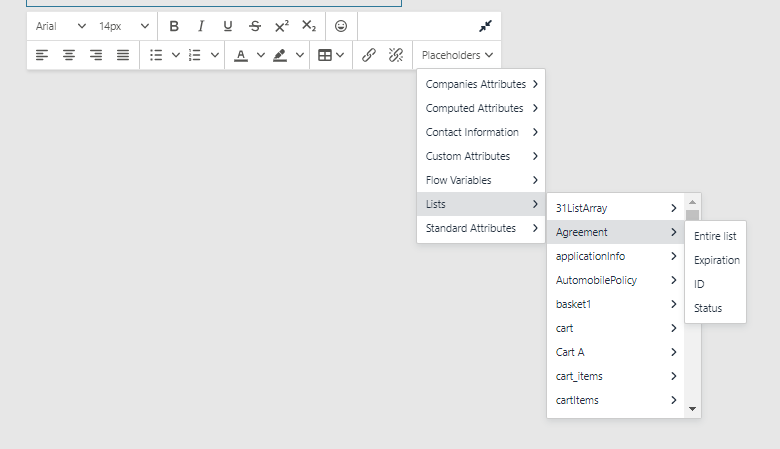
Task: Open the emoji picker
Action: click(x=341, y=26)
